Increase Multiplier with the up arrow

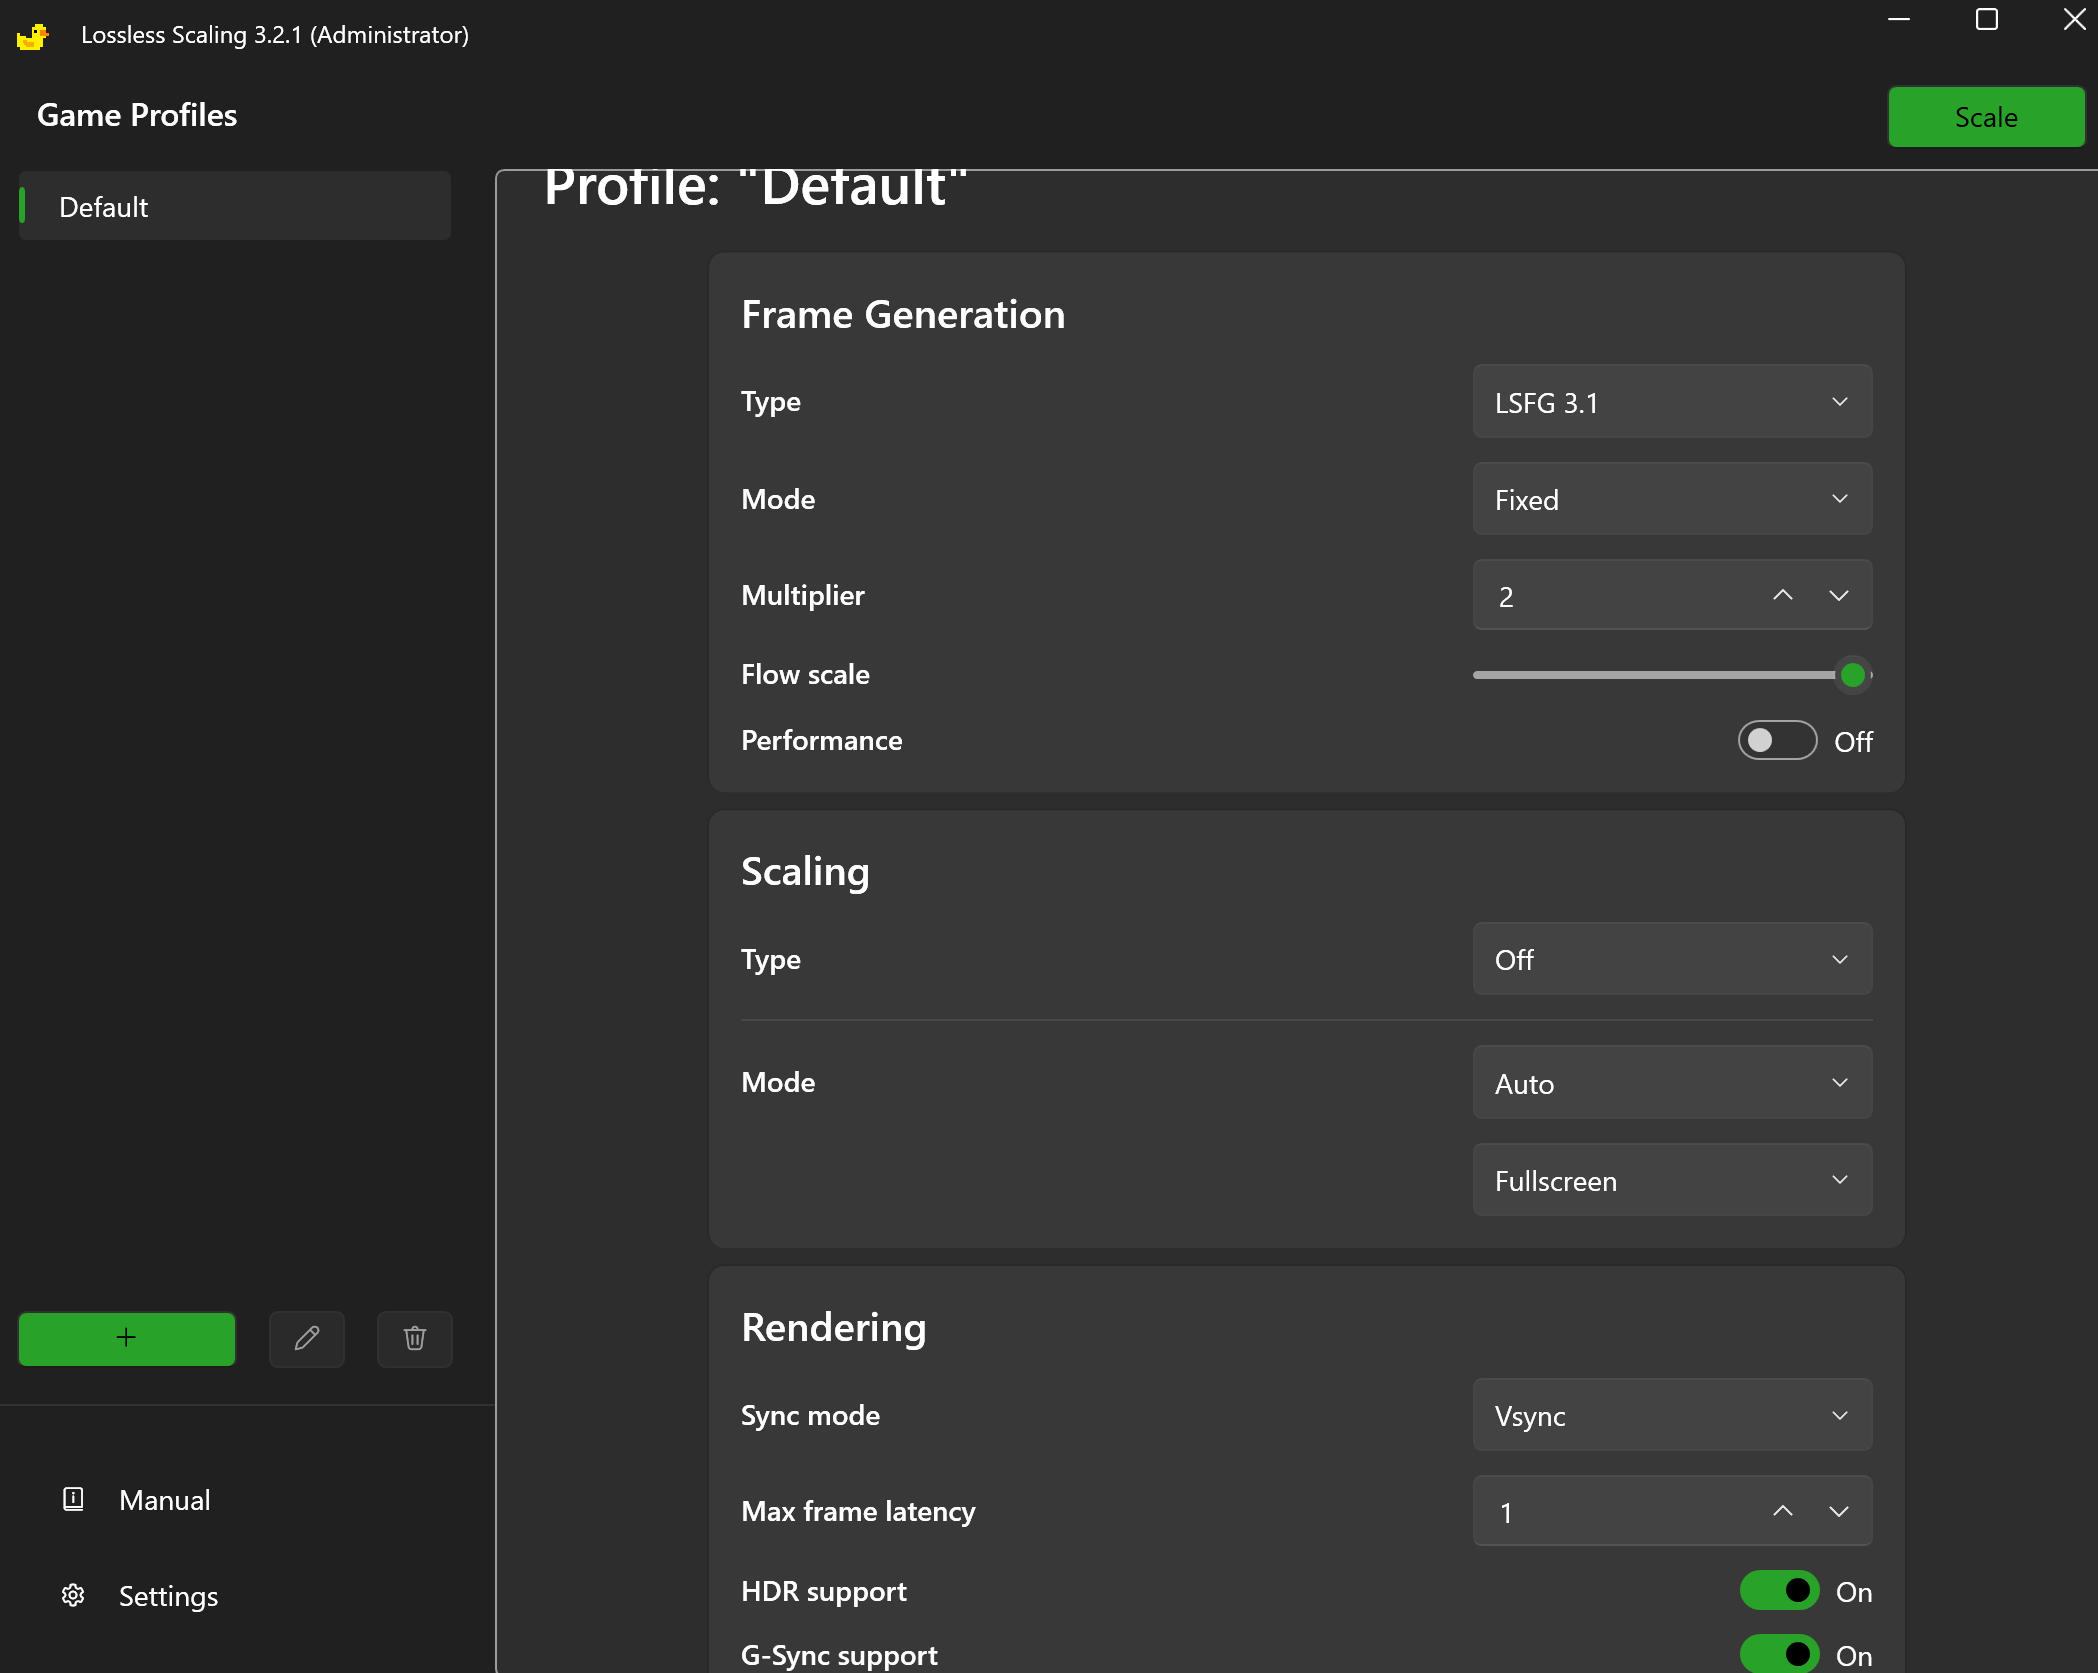1782,595
